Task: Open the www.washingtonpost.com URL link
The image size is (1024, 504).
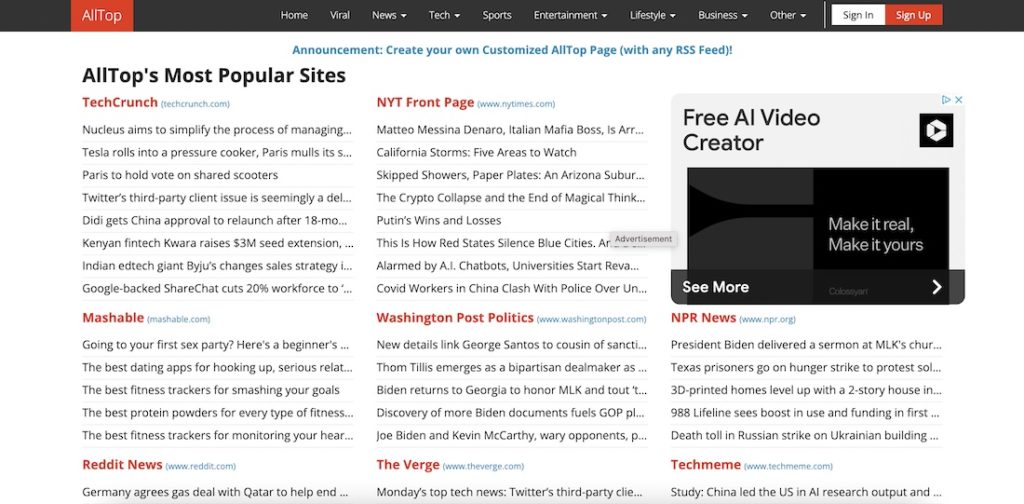Action: click(592, 319)
